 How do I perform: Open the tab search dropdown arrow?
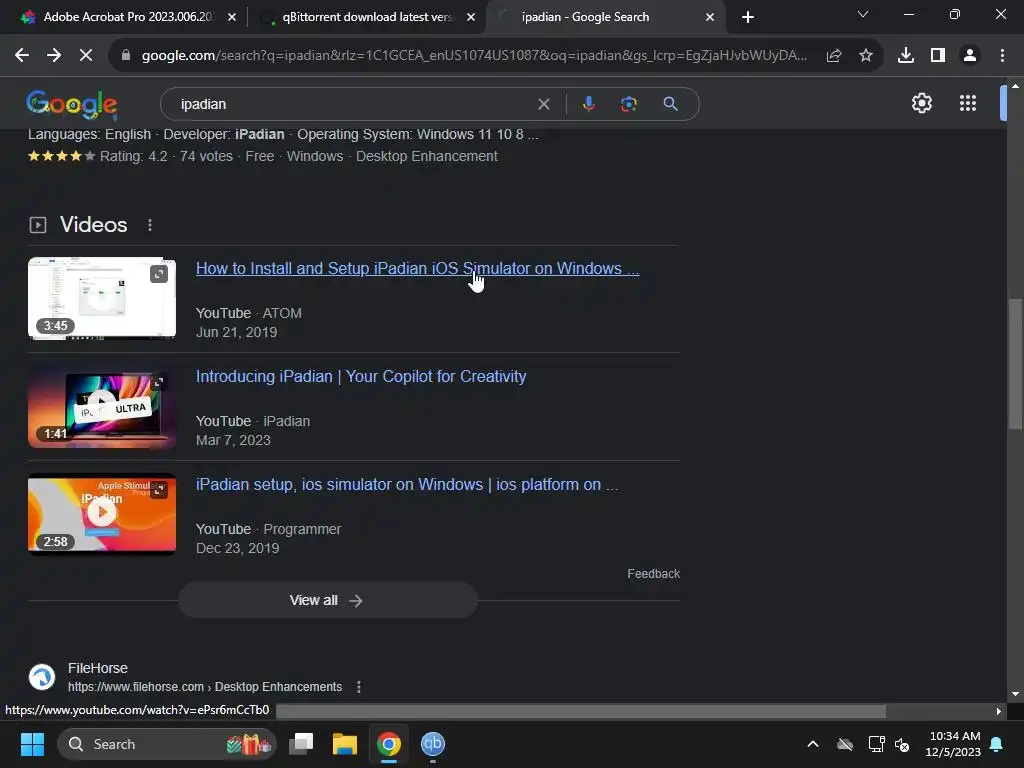click(x=863, y=14)
